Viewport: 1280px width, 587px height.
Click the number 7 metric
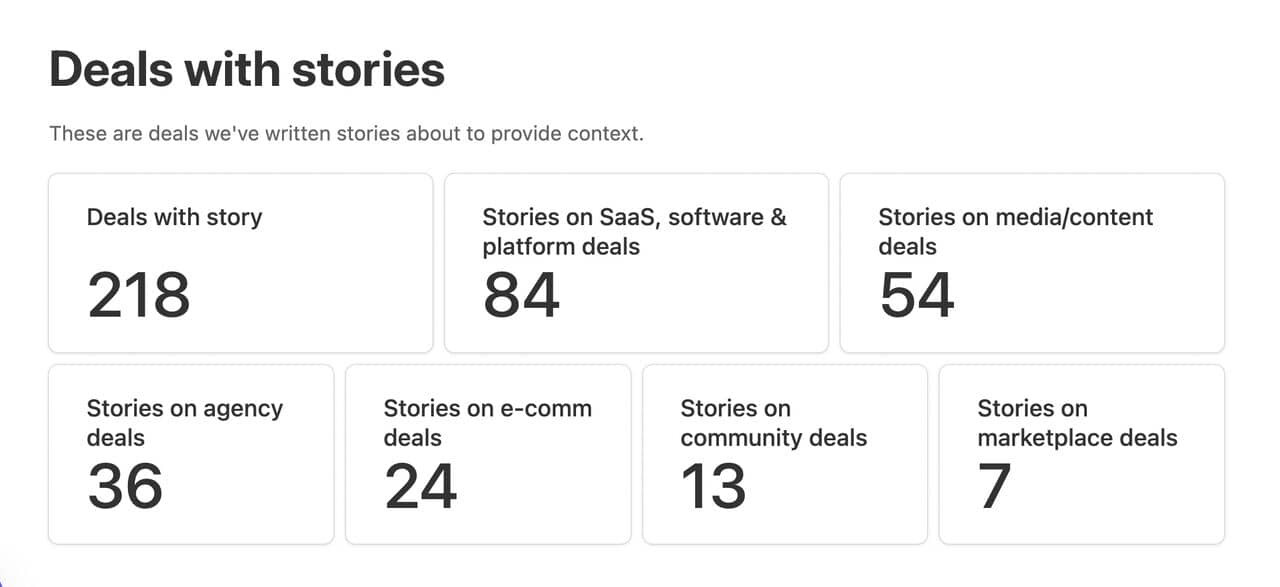point(995,487)
